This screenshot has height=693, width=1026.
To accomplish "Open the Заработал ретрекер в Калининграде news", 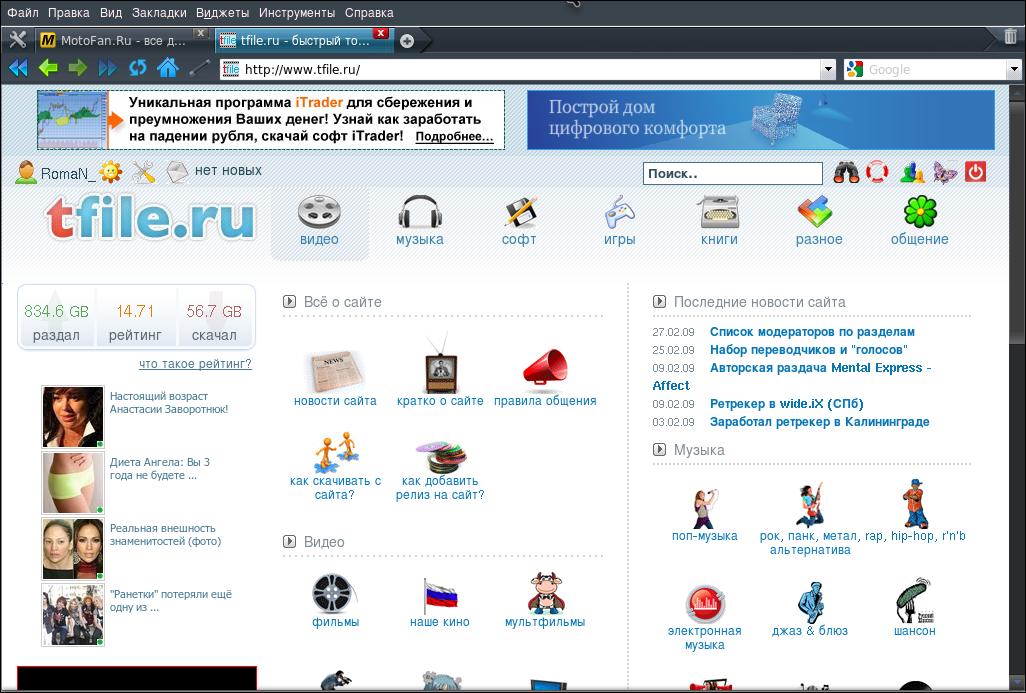I will (819, 421).
